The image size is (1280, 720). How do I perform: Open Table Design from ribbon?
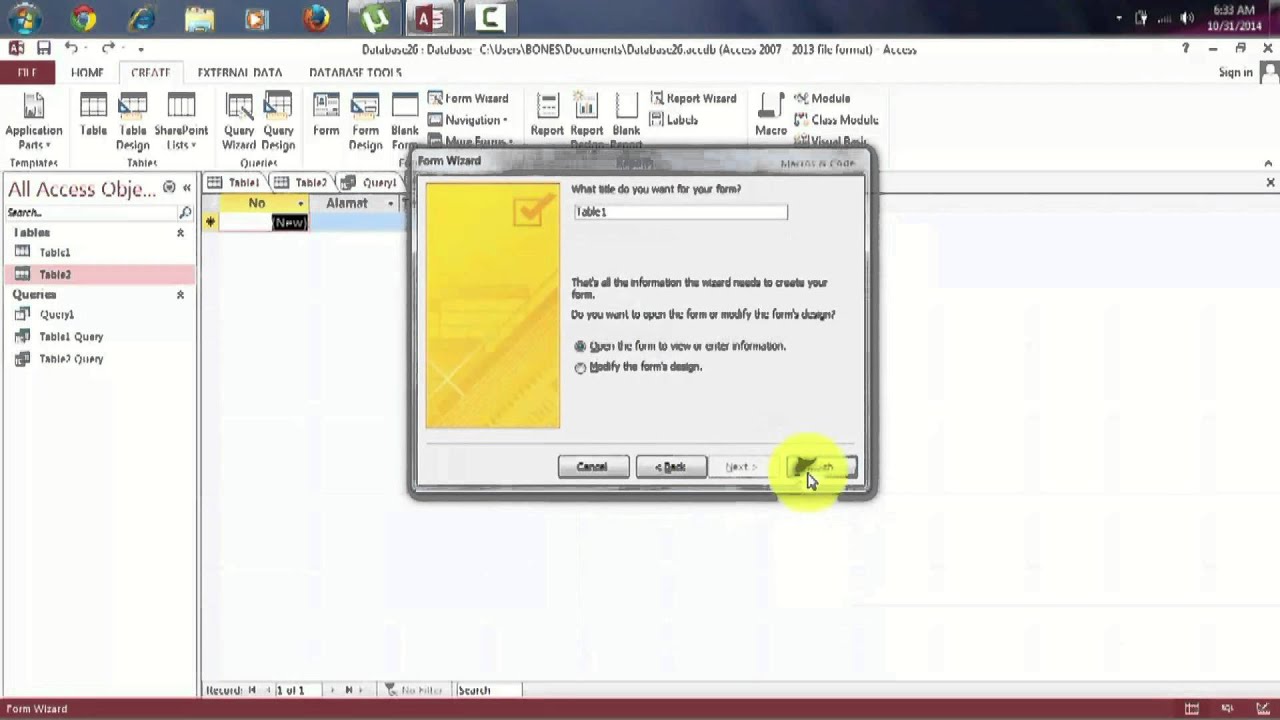(x=133, y=122)
